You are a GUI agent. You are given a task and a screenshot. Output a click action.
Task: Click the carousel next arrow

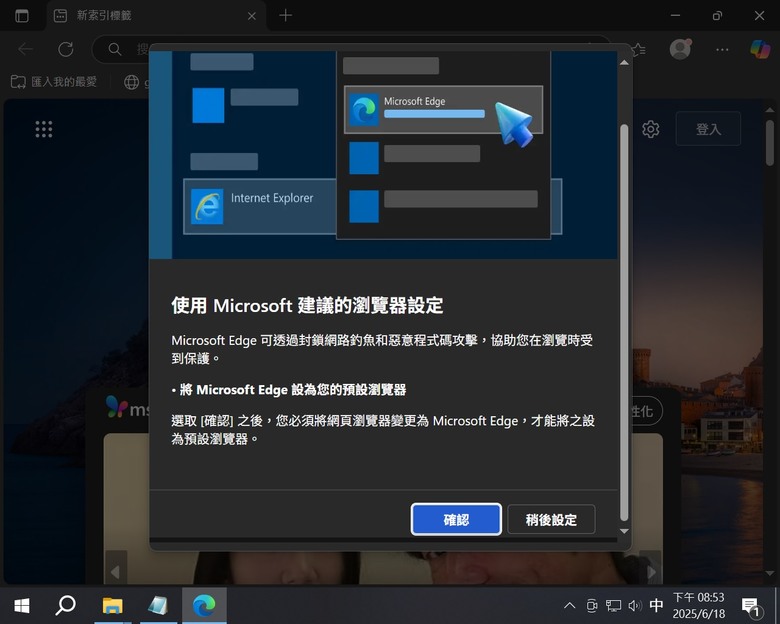coord(650,572)
